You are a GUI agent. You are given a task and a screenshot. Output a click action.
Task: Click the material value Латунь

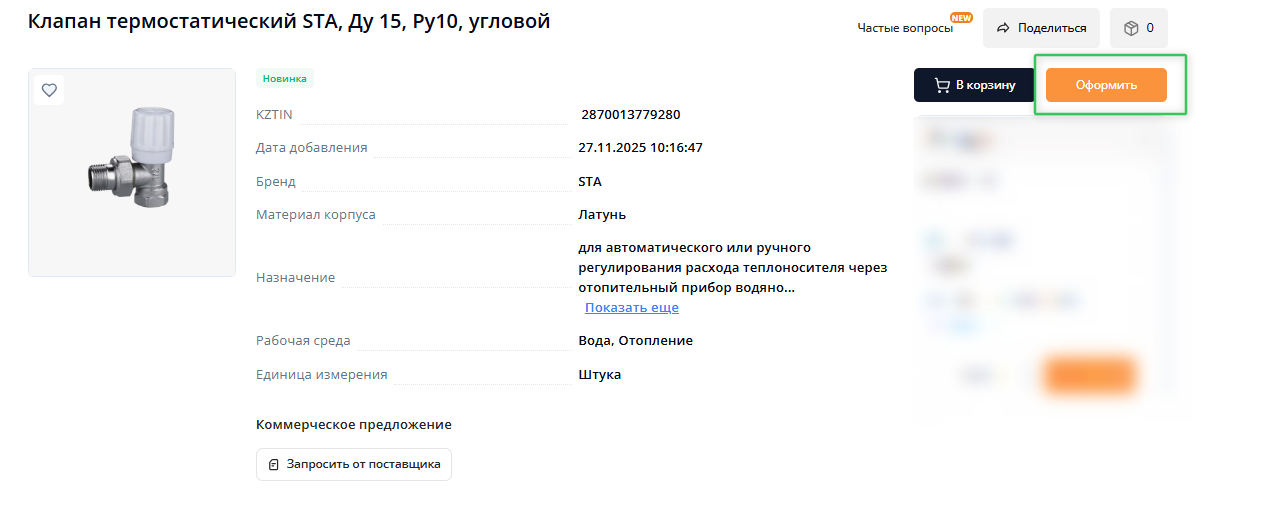click(602, 215)
